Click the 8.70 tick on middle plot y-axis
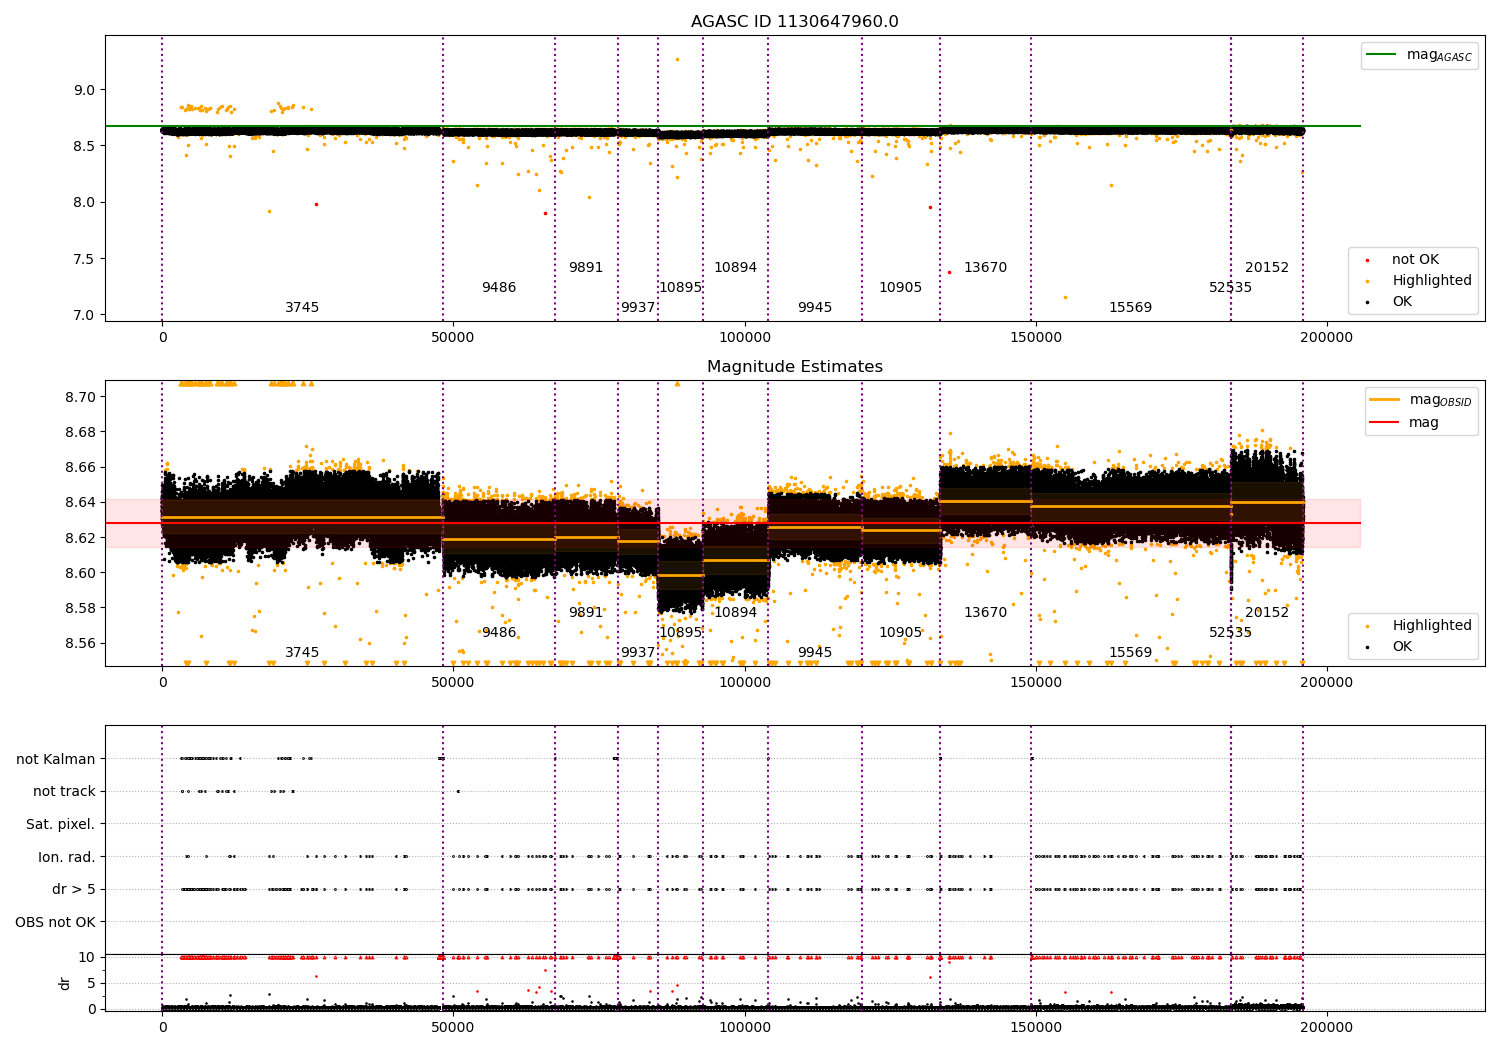This screenshot has height=1050, width=1500. (x=80, y=397)
